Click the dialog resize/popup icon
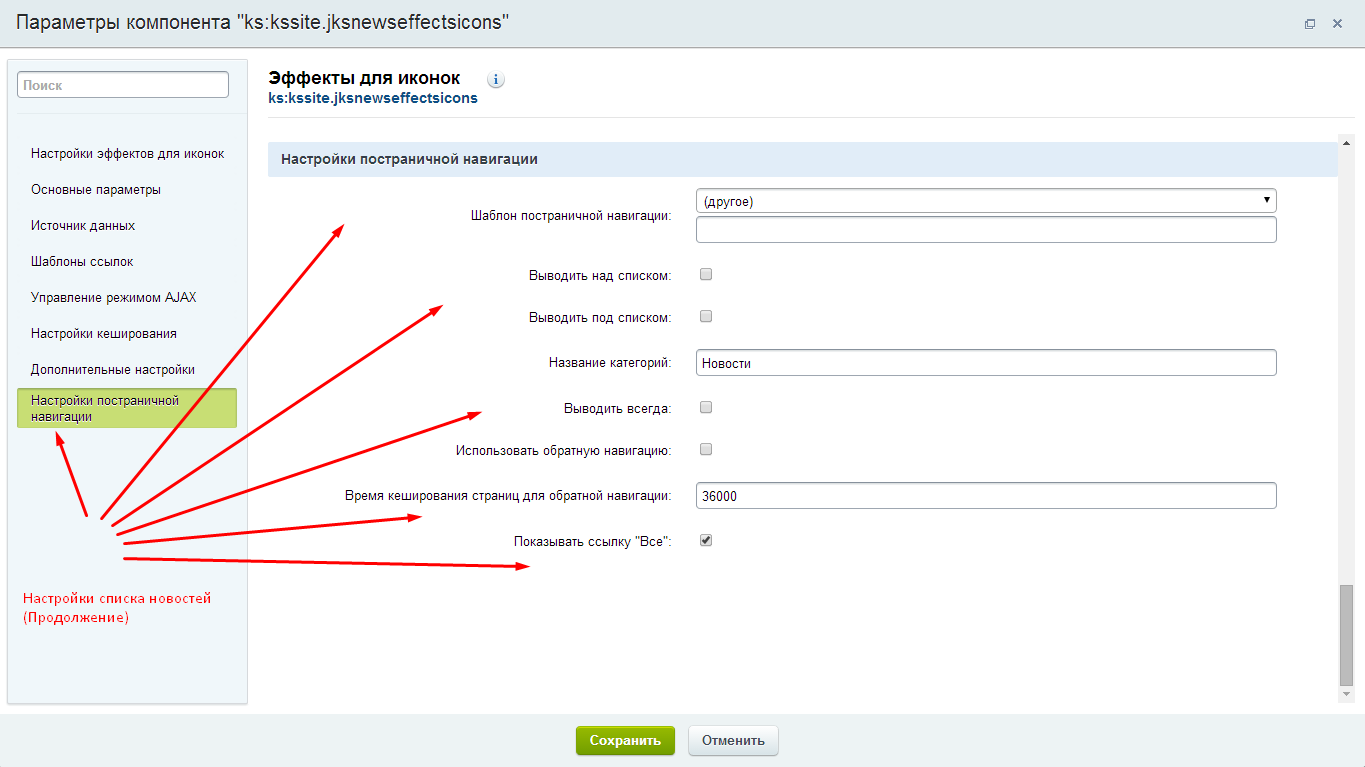This screenshot has width=1365, height=767. (x=1310, y=23)
